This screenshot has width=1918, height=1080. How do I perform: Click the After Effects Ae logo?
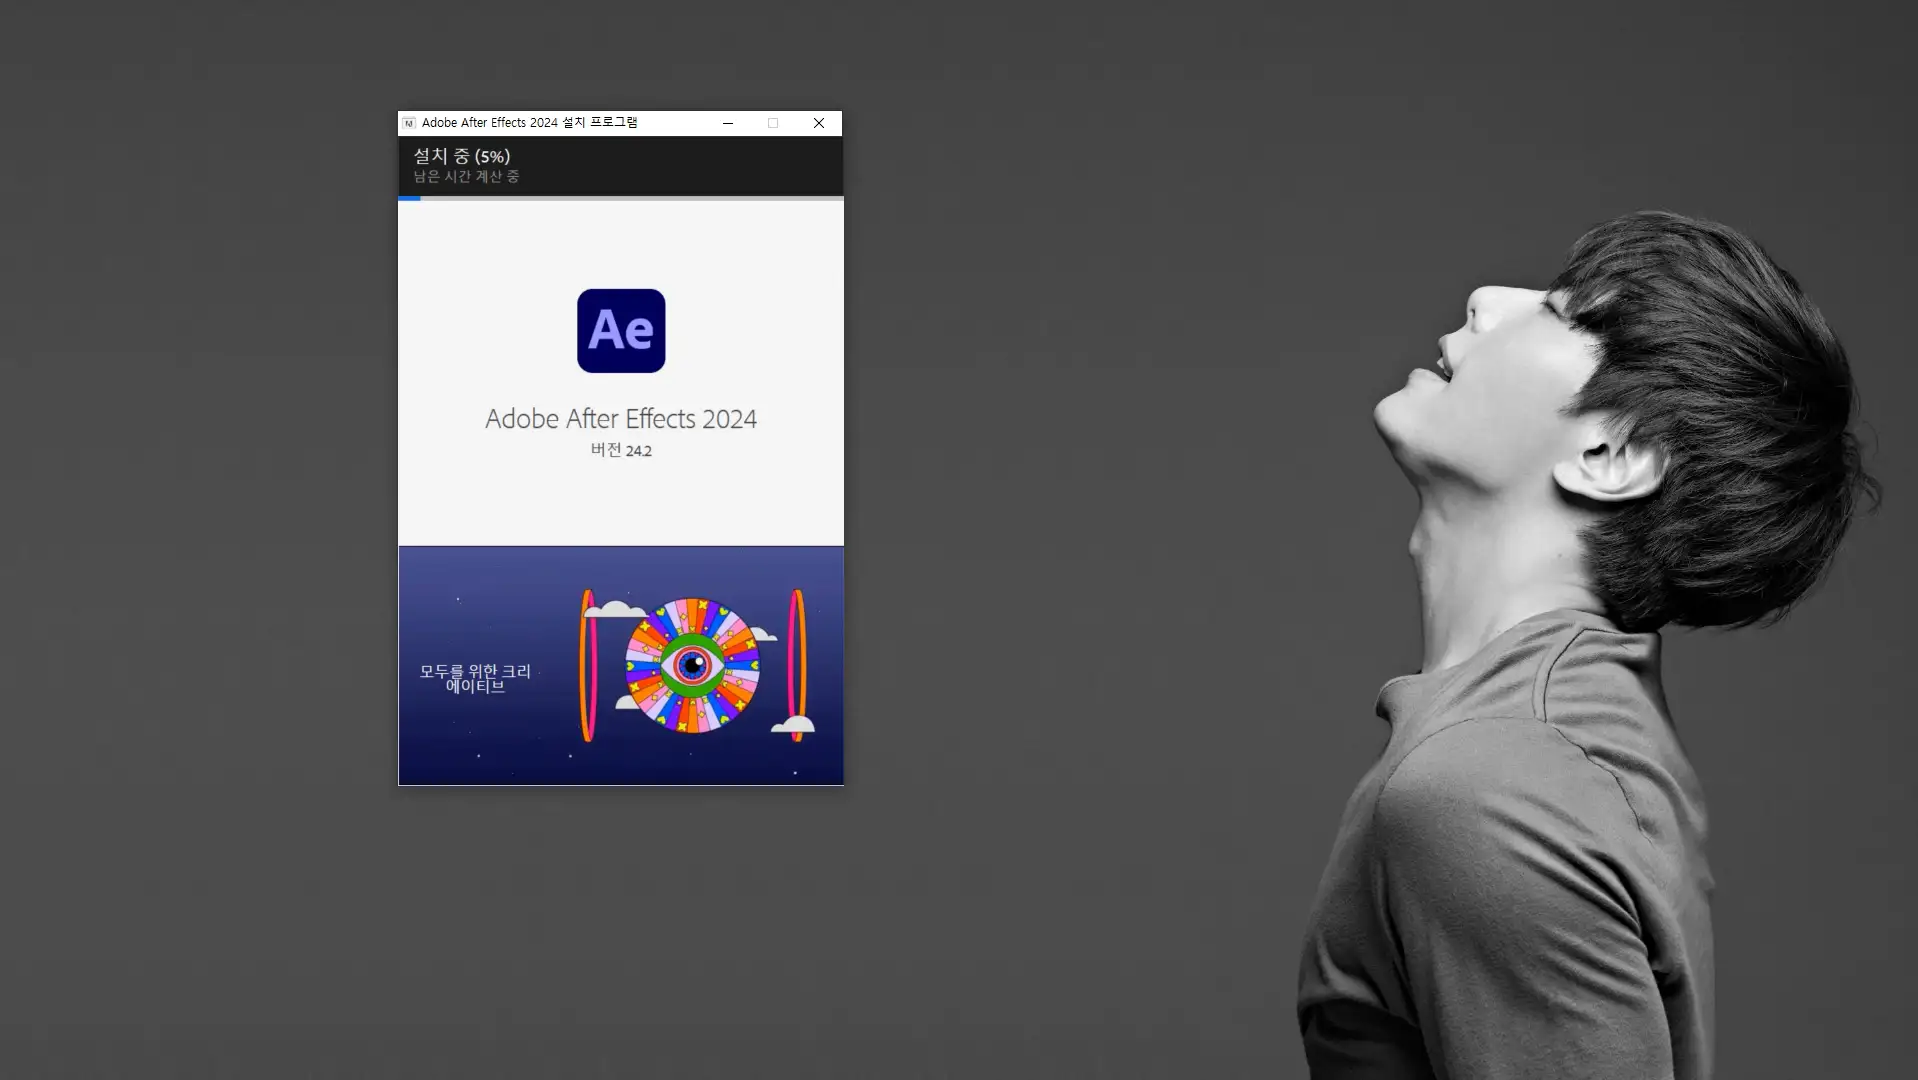(x=621, y=331)
